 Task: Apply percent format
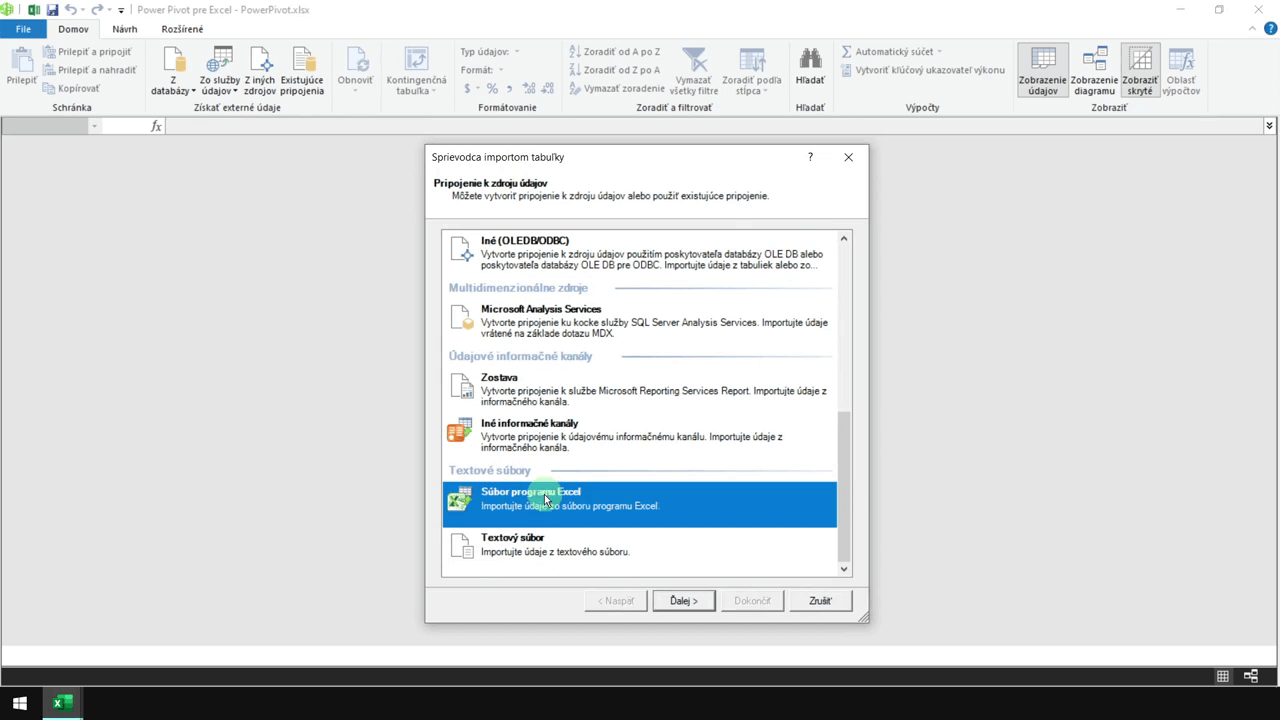pyautogui.click(x=491, y=89)
